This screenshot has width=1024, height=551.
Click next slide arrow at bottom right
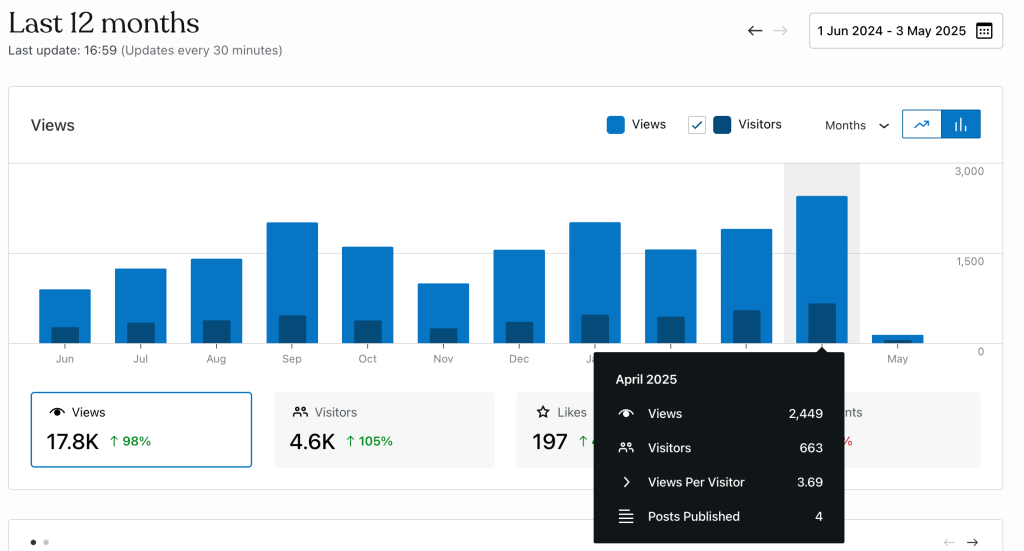972,542
